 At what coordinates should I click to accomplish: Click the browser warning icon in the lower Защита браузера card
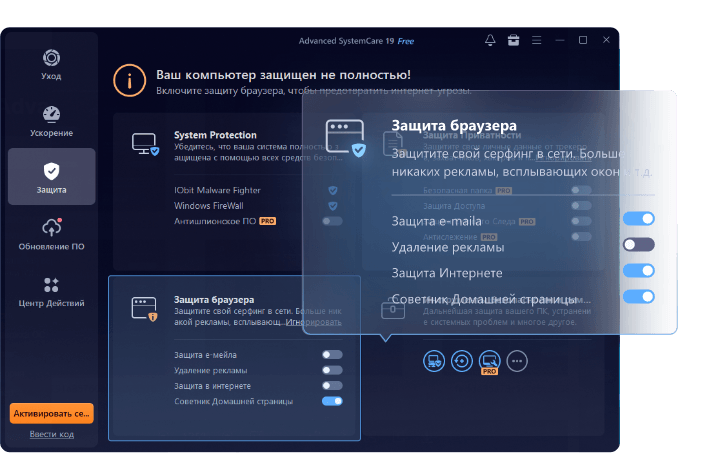tap(144, 309)
